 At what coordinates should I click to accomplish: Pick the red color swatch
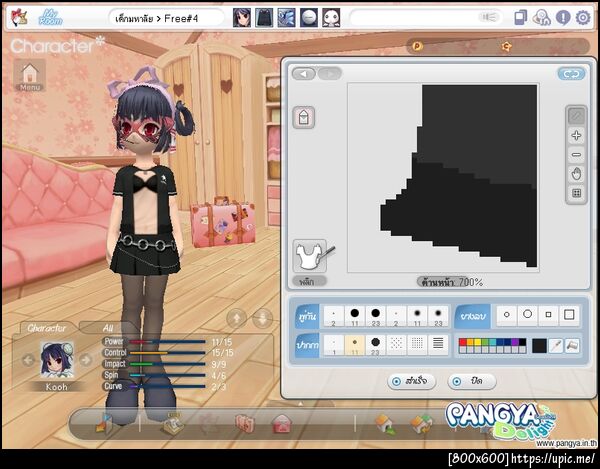pyautogui.click(x=463, y=342)
